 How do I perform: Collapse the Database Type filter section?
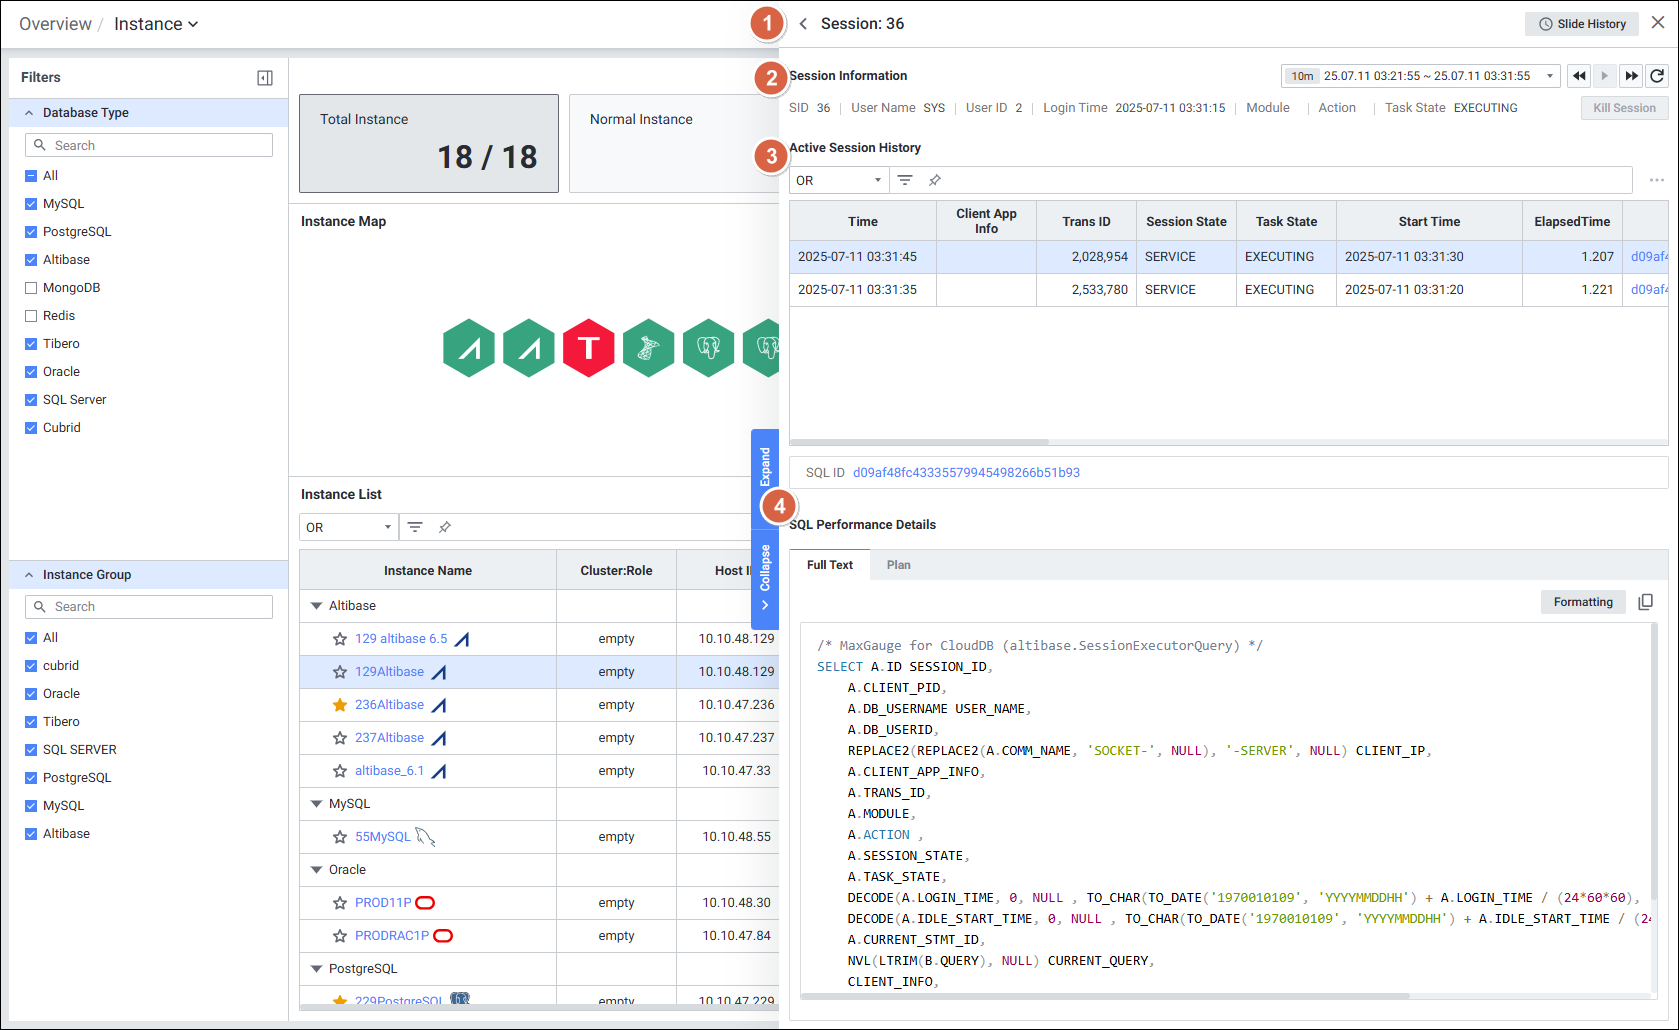pyautogui.click(x=29, y=113)
